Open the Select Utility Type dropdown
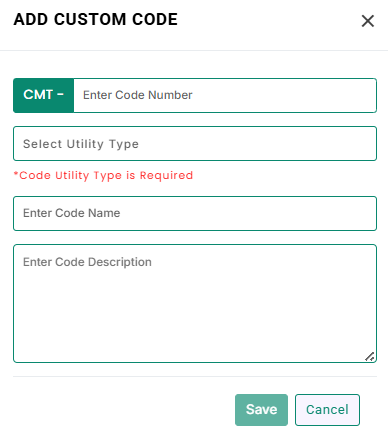 195,143
